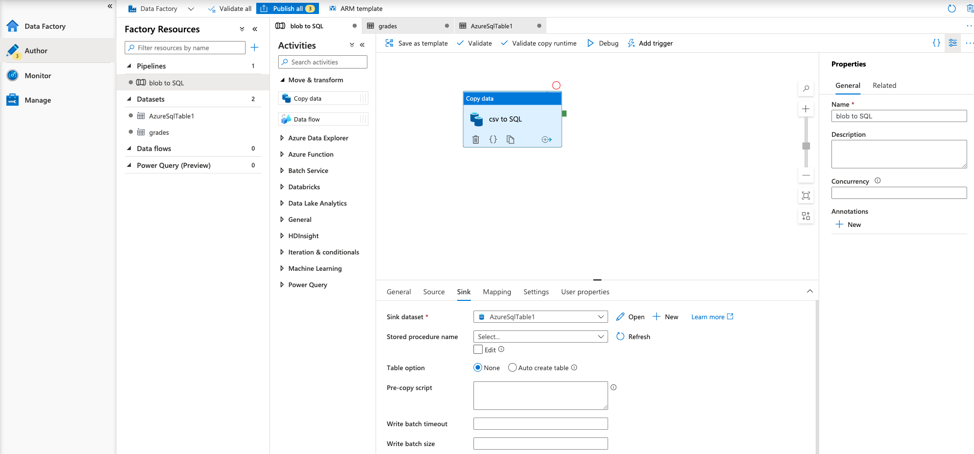Add a new factory resource

coord(255,47)
